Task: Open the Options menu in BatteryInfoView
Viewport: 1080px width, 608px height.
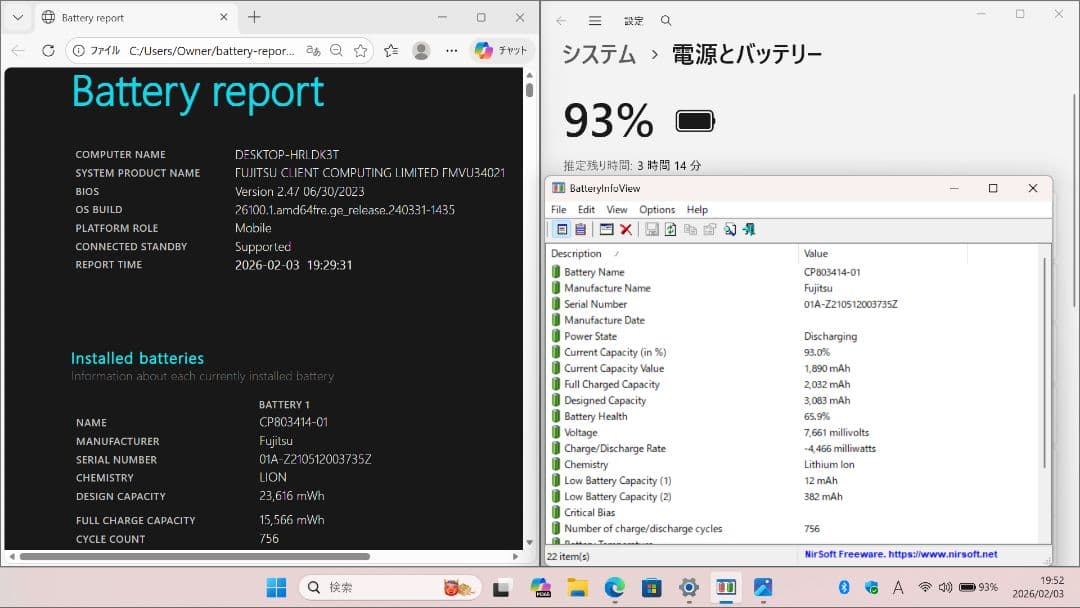Action: coord(655,209)
